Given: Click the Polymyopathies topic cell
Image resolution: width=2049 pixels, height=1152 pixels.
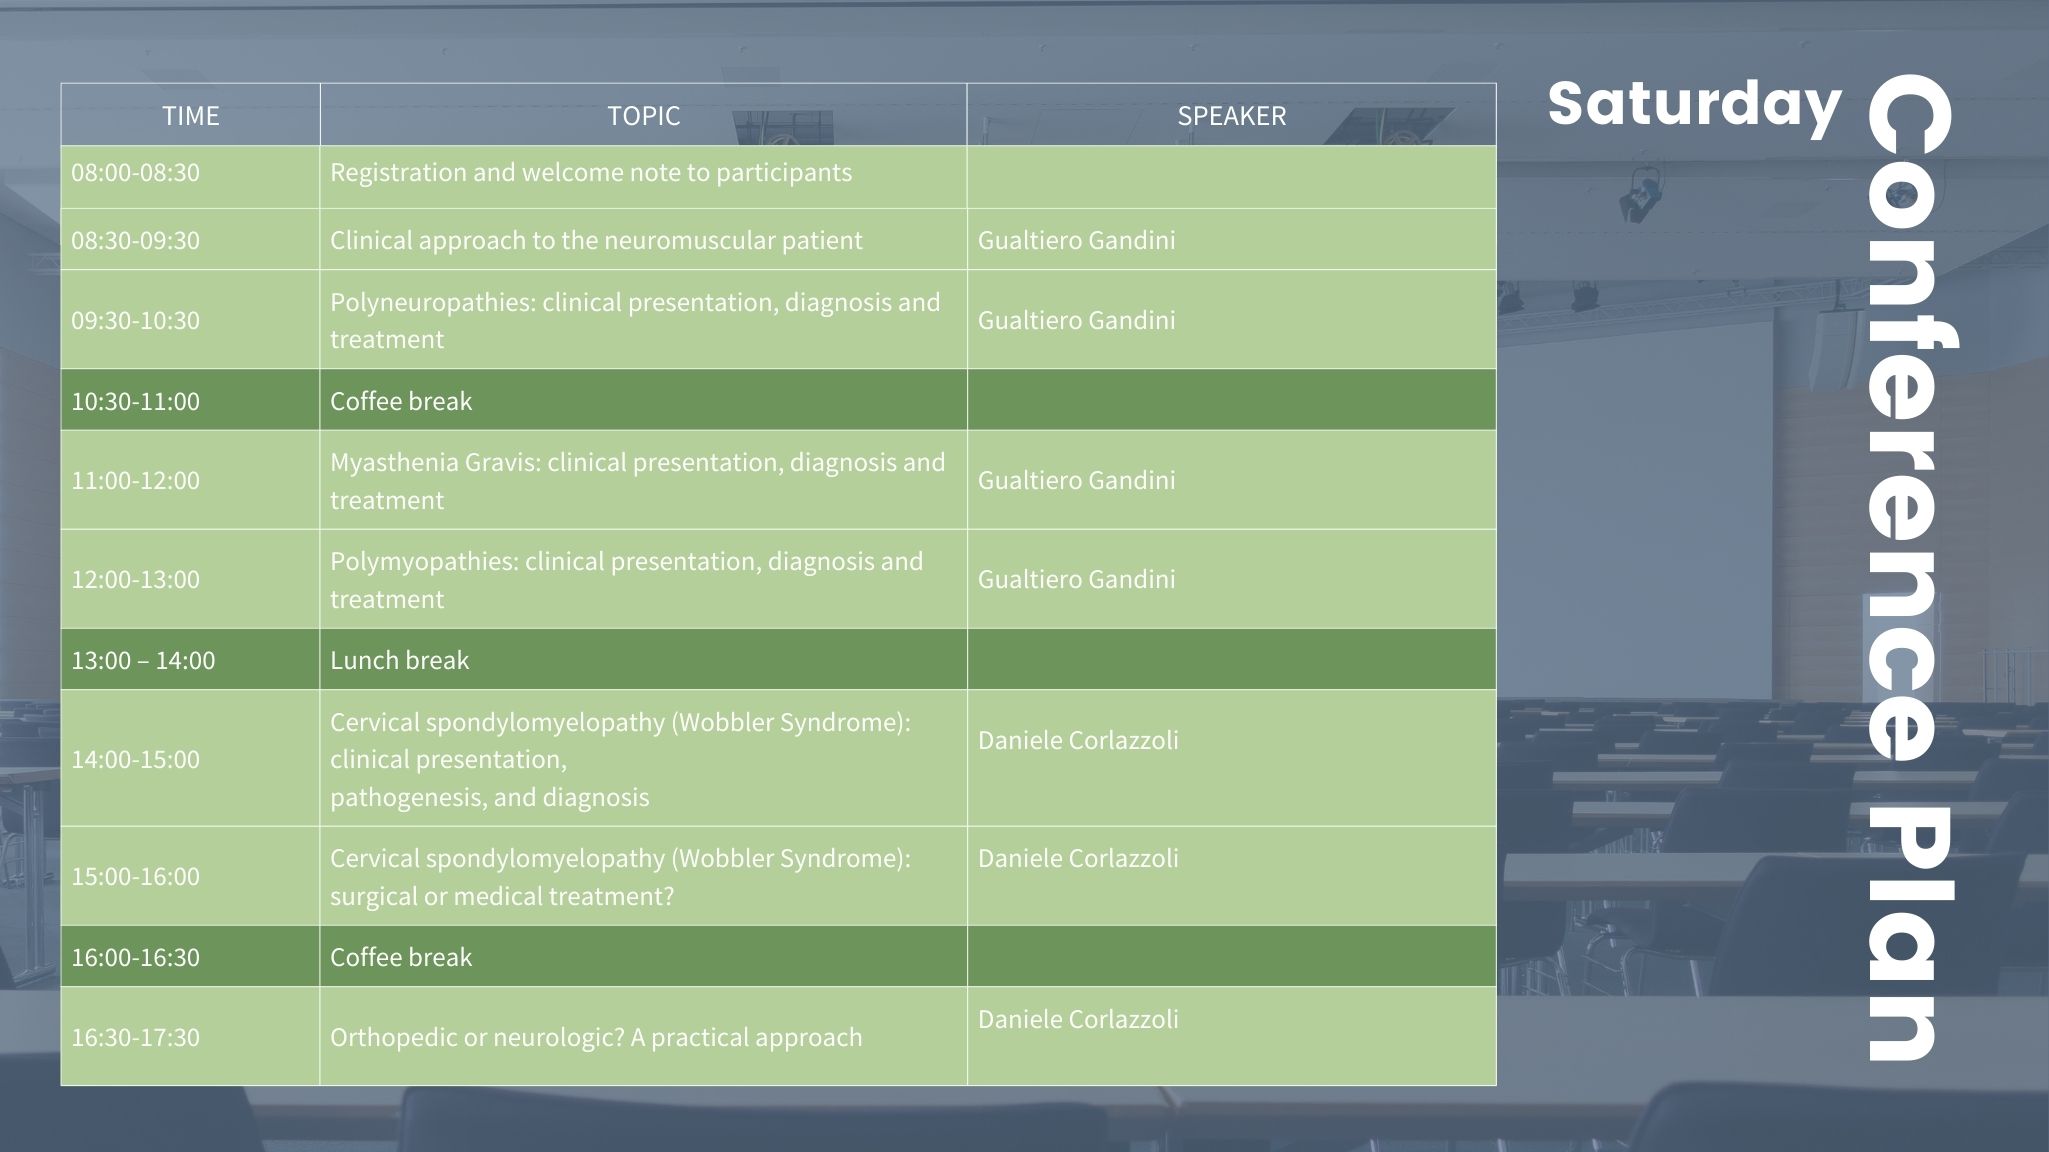Looking at the screenshot, I should tap(626, 579).
